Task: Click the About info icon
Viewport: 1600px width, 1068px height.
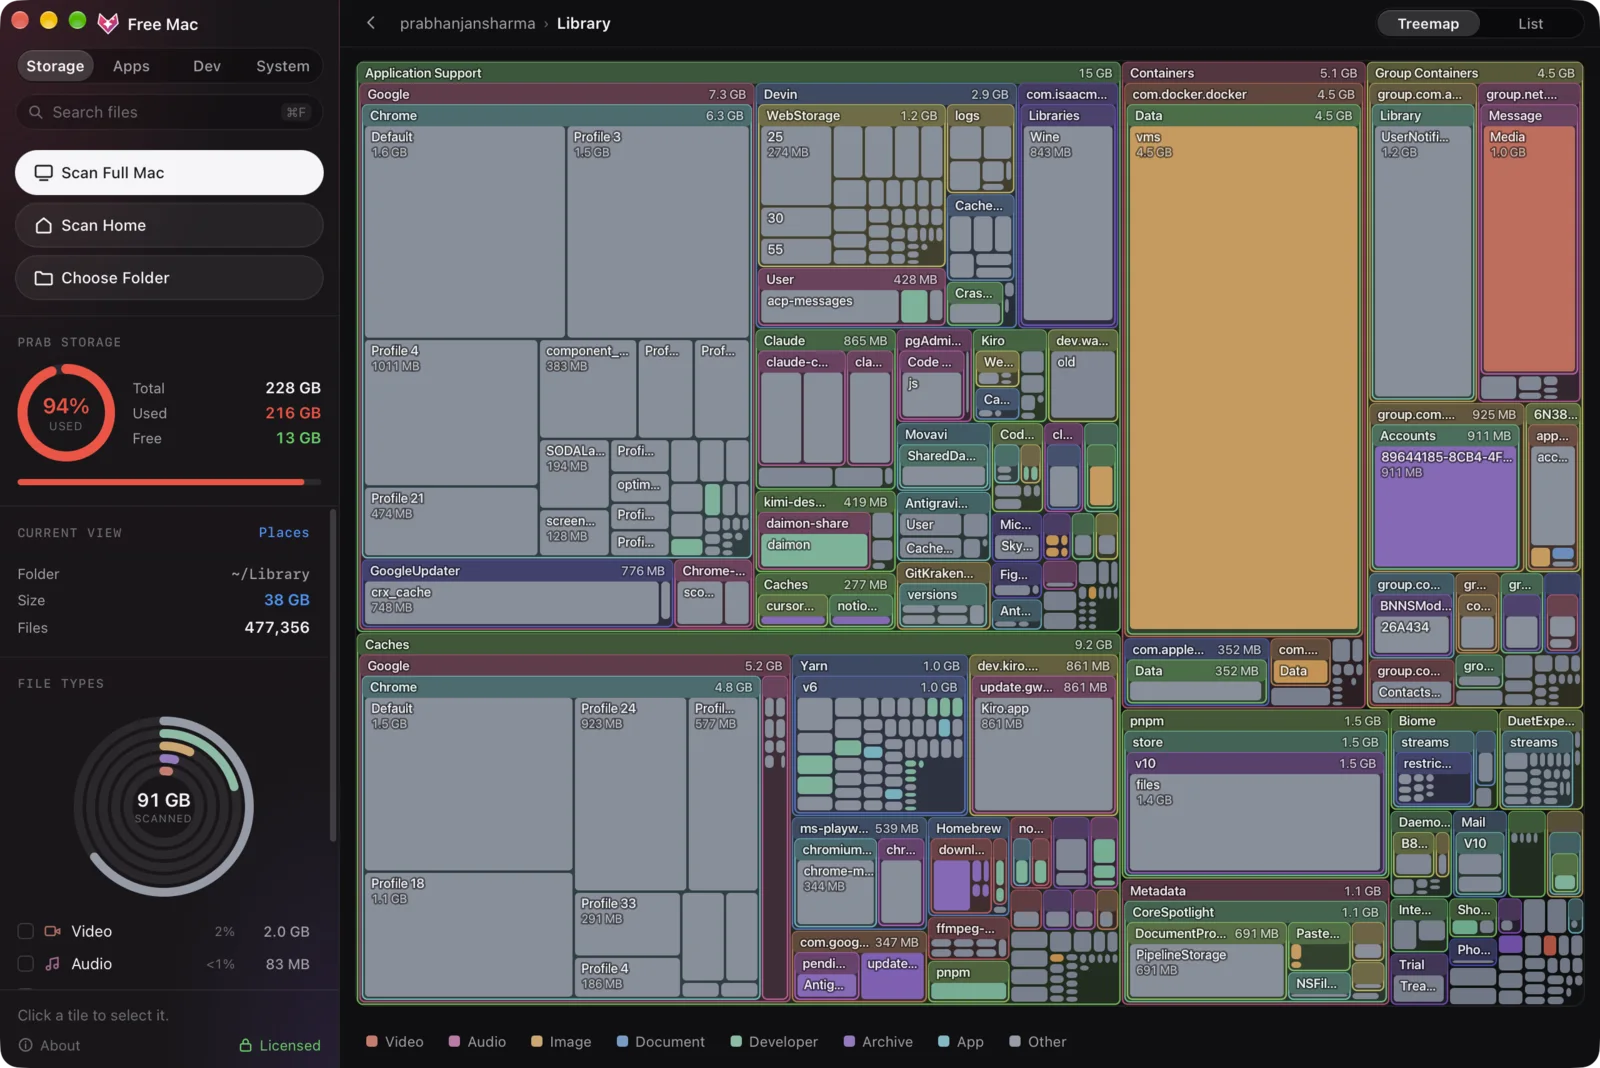Action: point(26,1045)
